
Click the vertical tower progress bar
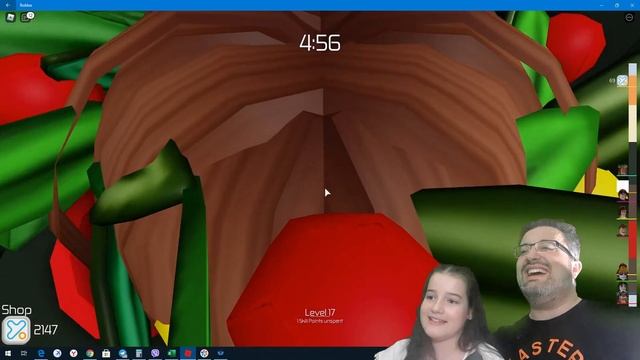(x=632, y=184)
